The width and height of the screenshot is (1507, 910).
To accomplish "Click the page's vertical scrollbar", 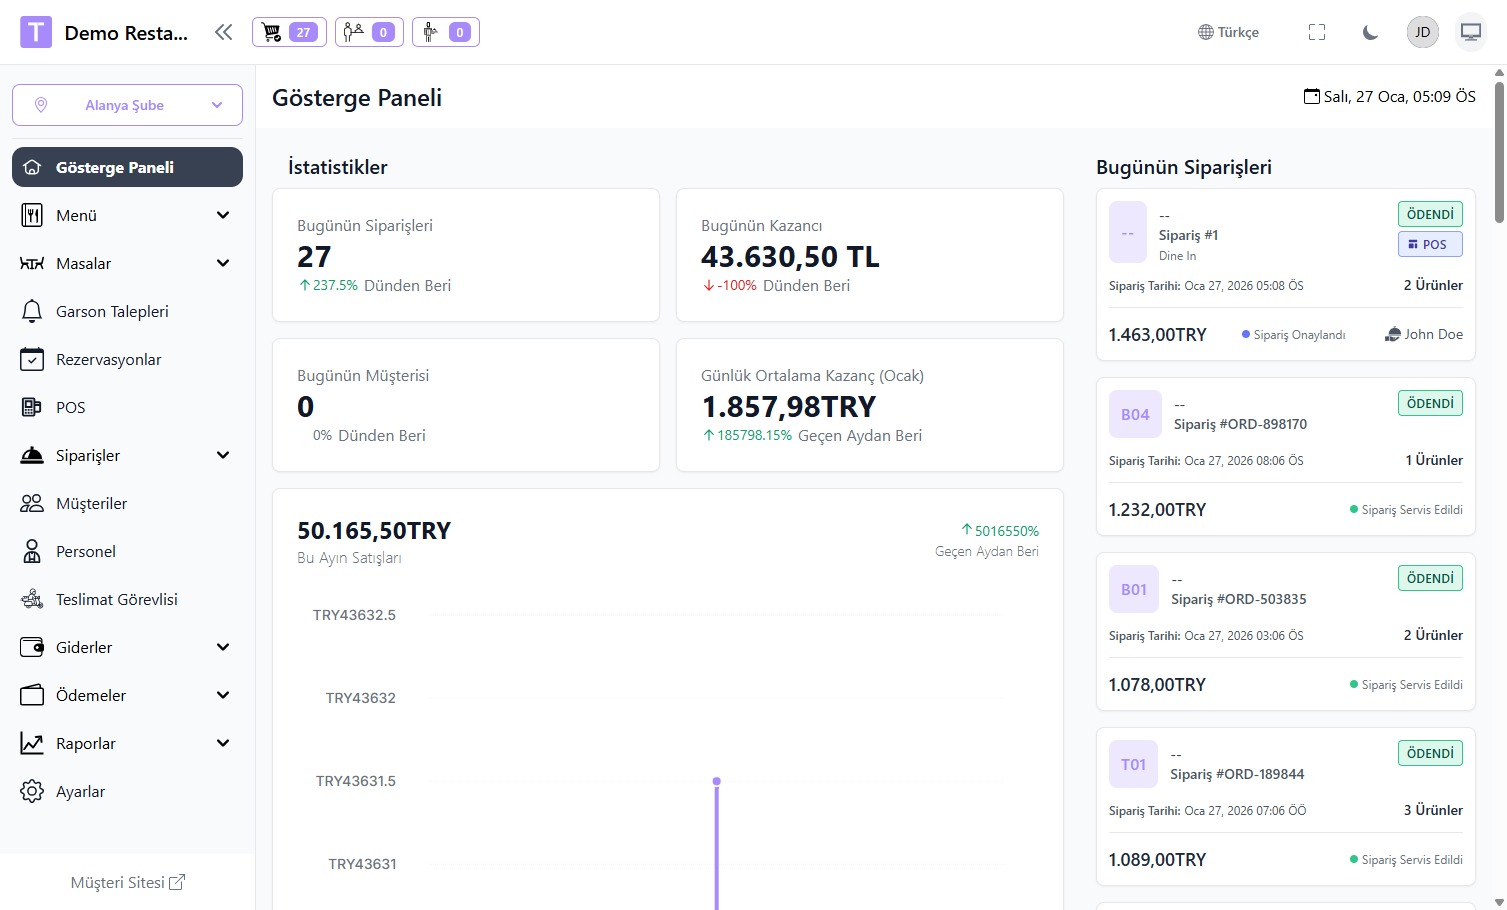I will click(x=1499, y=150).
